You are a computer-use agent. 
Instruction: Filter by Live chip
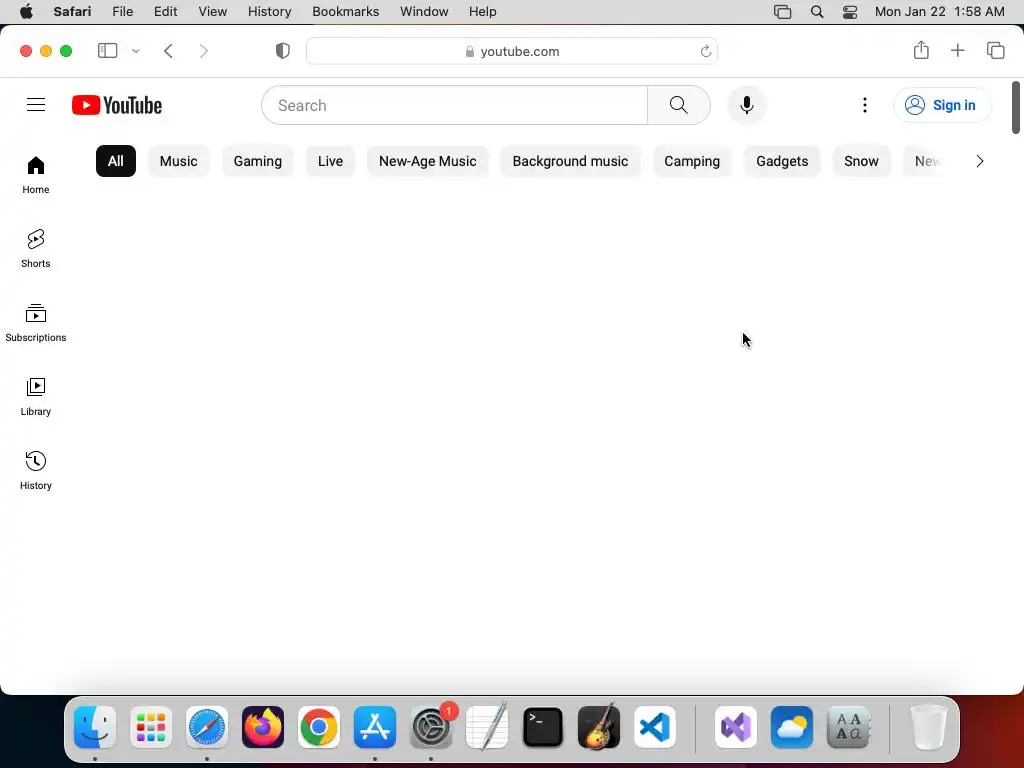[330, 161]
